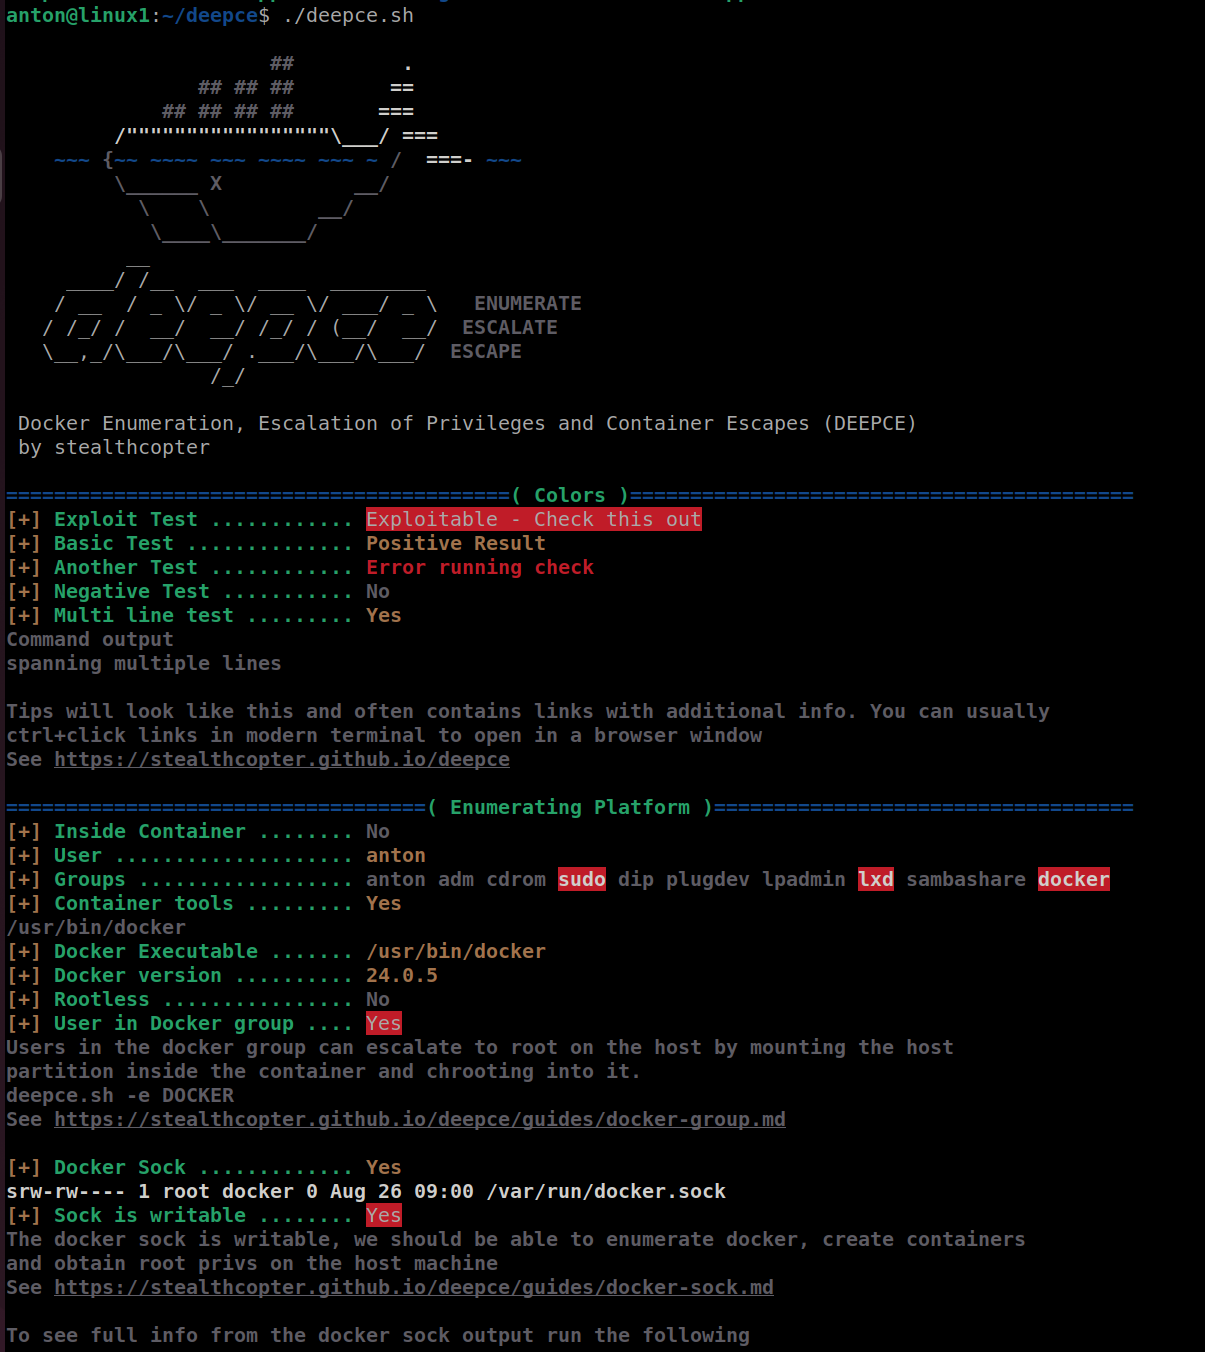Click the 'Yes' value for User in Docker group
Image resolution: width=1205 pixels, height=1352 pixels.
click(x=384, y=1024)
